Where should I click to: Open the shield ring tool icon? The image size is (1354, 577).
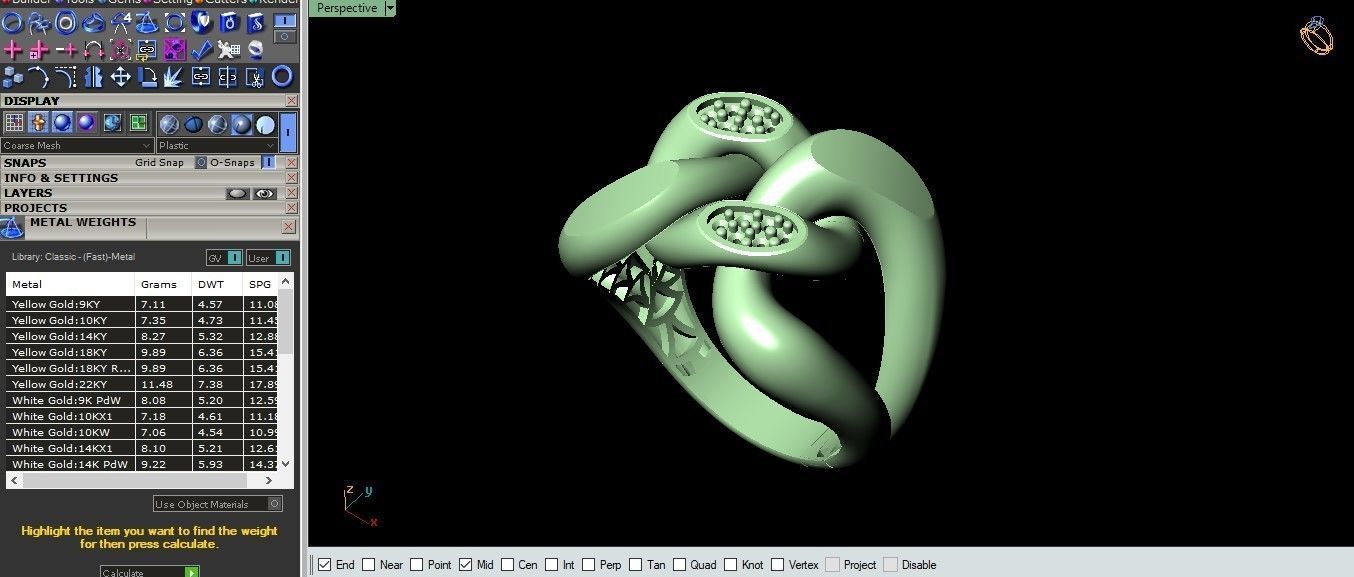click(x=201, y=22)
